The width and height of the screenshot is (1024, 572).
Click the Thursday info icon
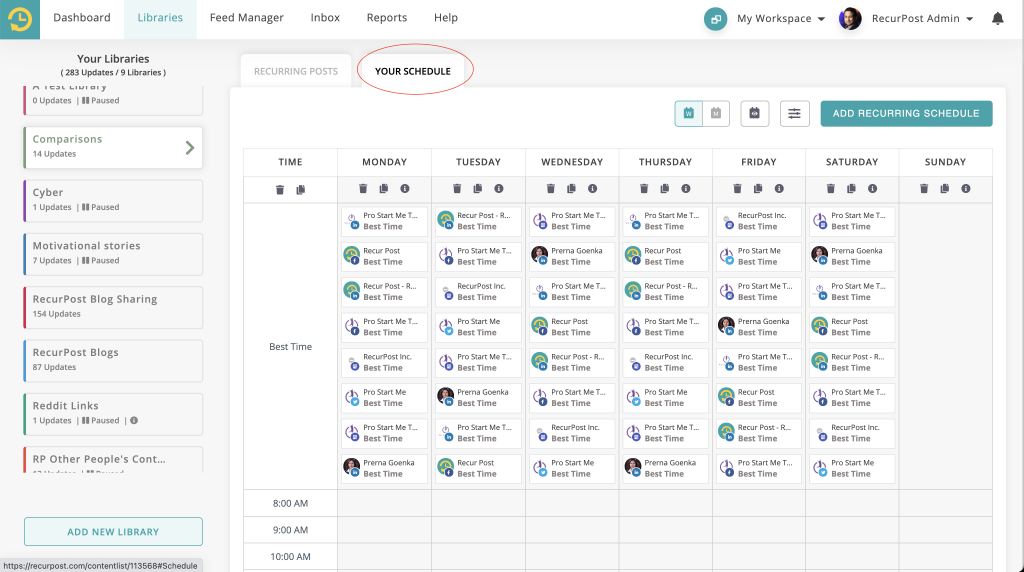[x=686, y=189]
